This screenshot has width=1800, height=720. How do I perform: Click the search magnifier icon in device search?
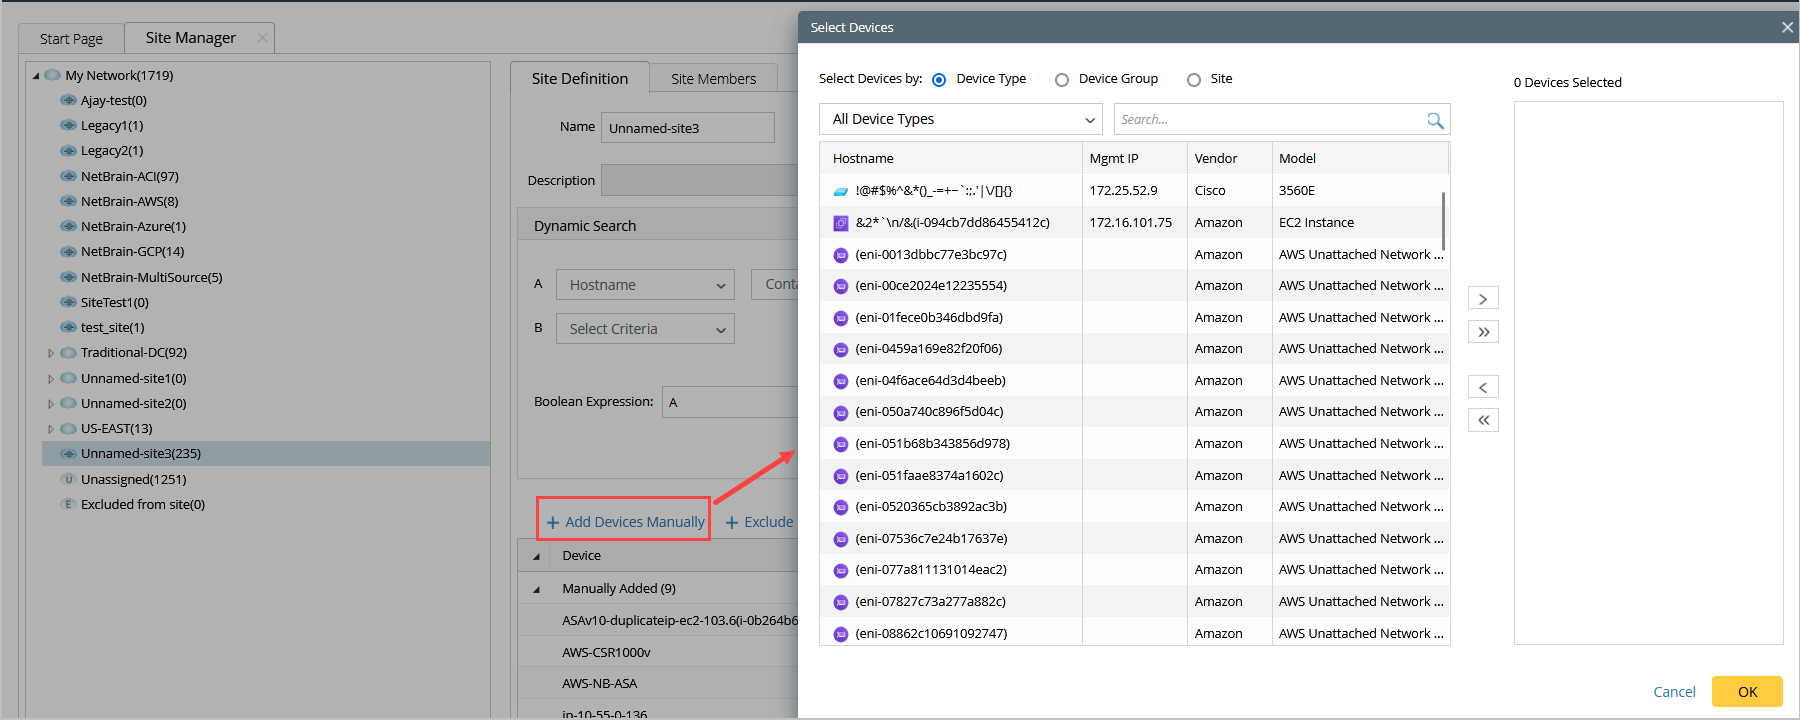click(1435, 120)
